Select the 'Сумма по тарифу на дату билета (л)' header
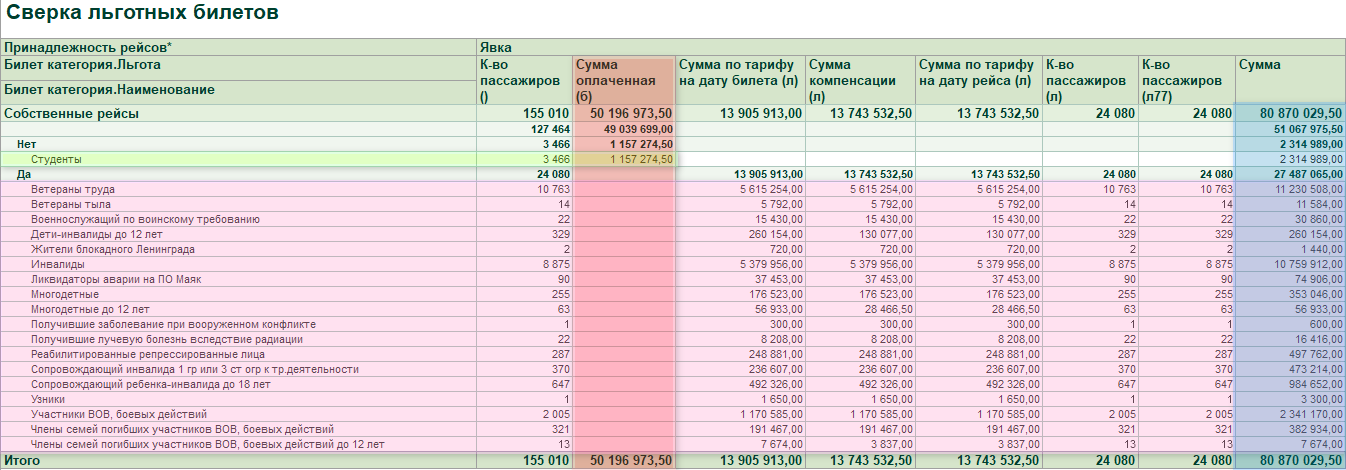The image size is (1346, 470). (x=740, y=80)
